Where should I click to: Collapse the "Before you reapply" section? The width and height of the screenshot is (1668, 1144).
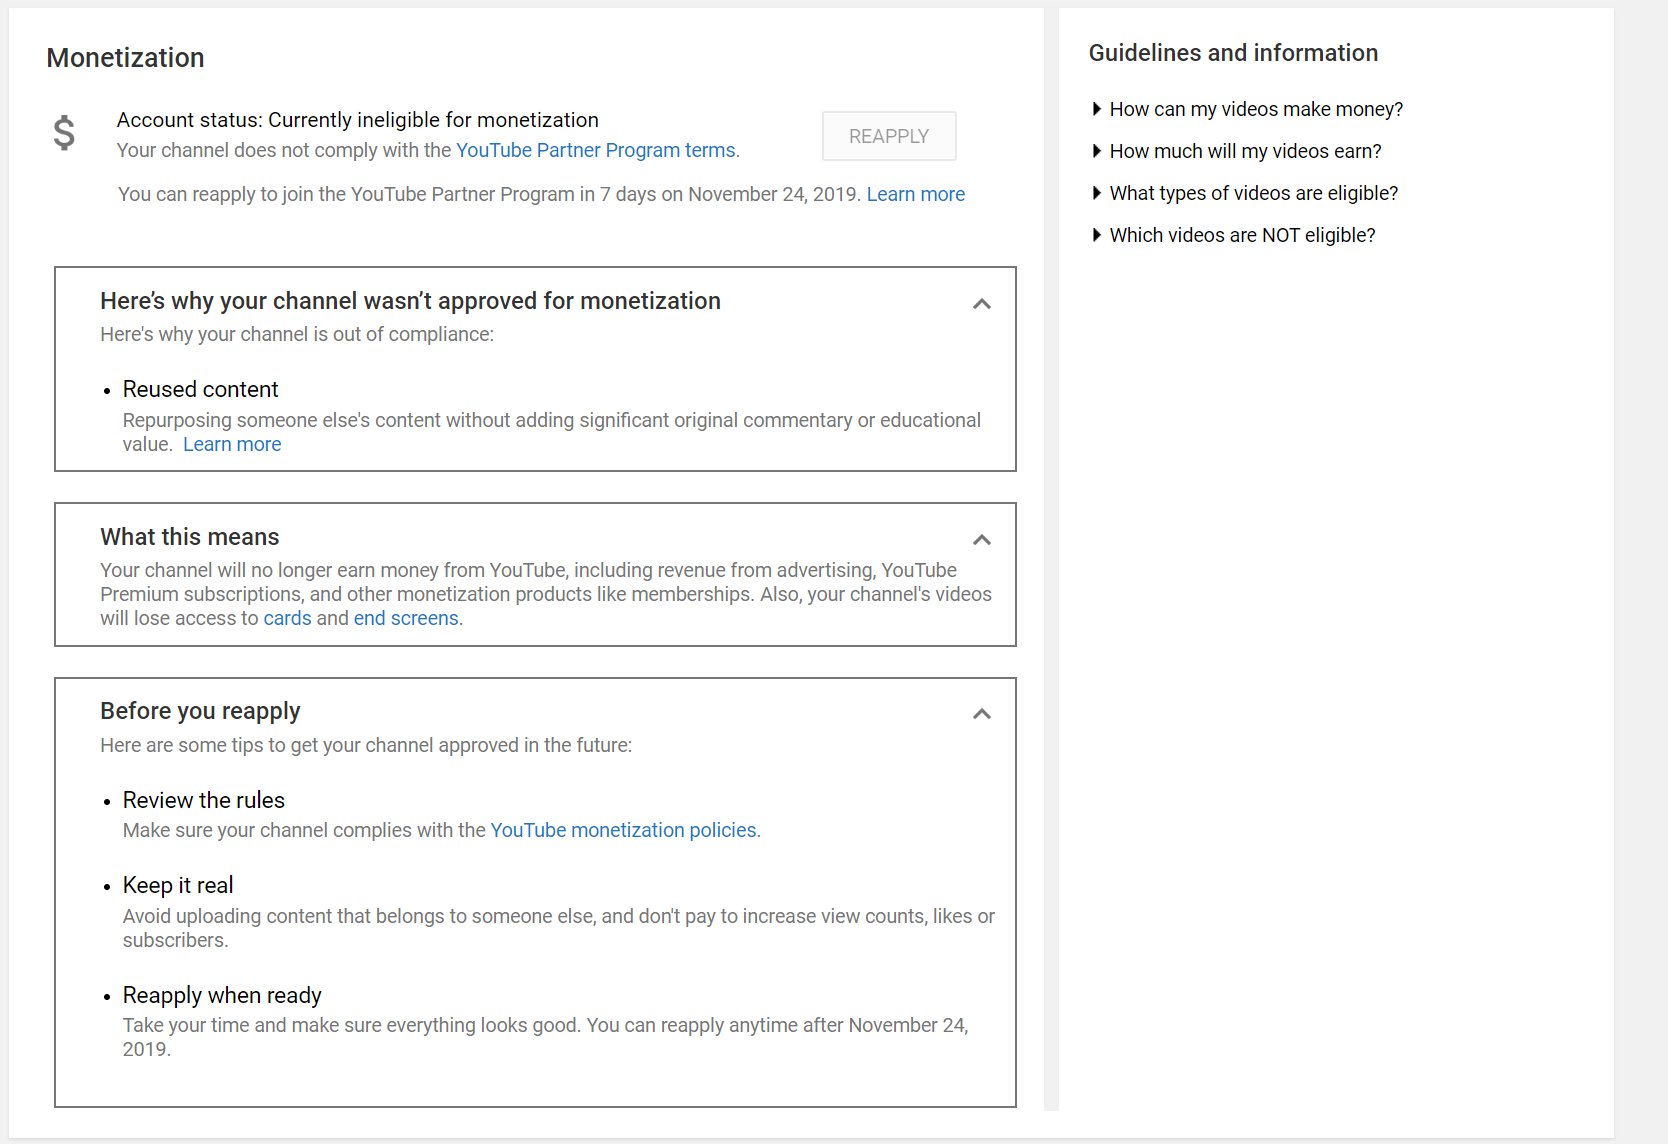[982, 714]
